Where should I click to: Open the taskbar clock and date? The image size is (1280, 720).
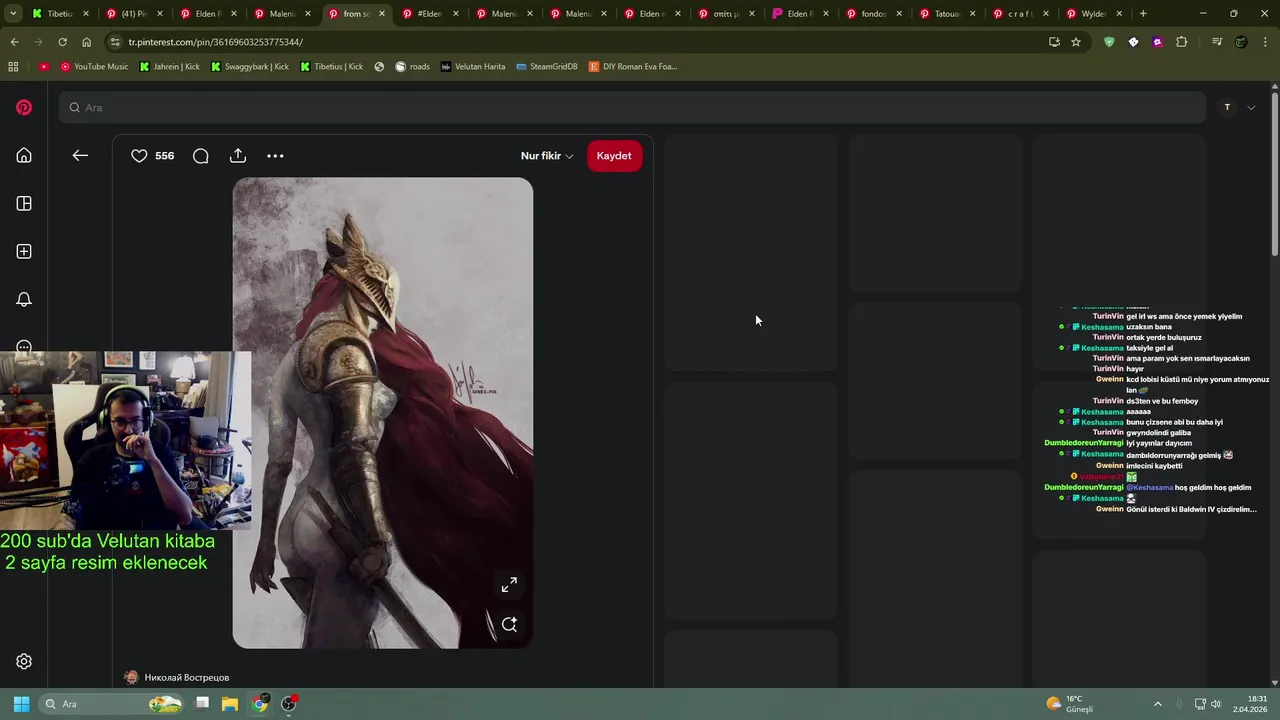[1252, 704]
